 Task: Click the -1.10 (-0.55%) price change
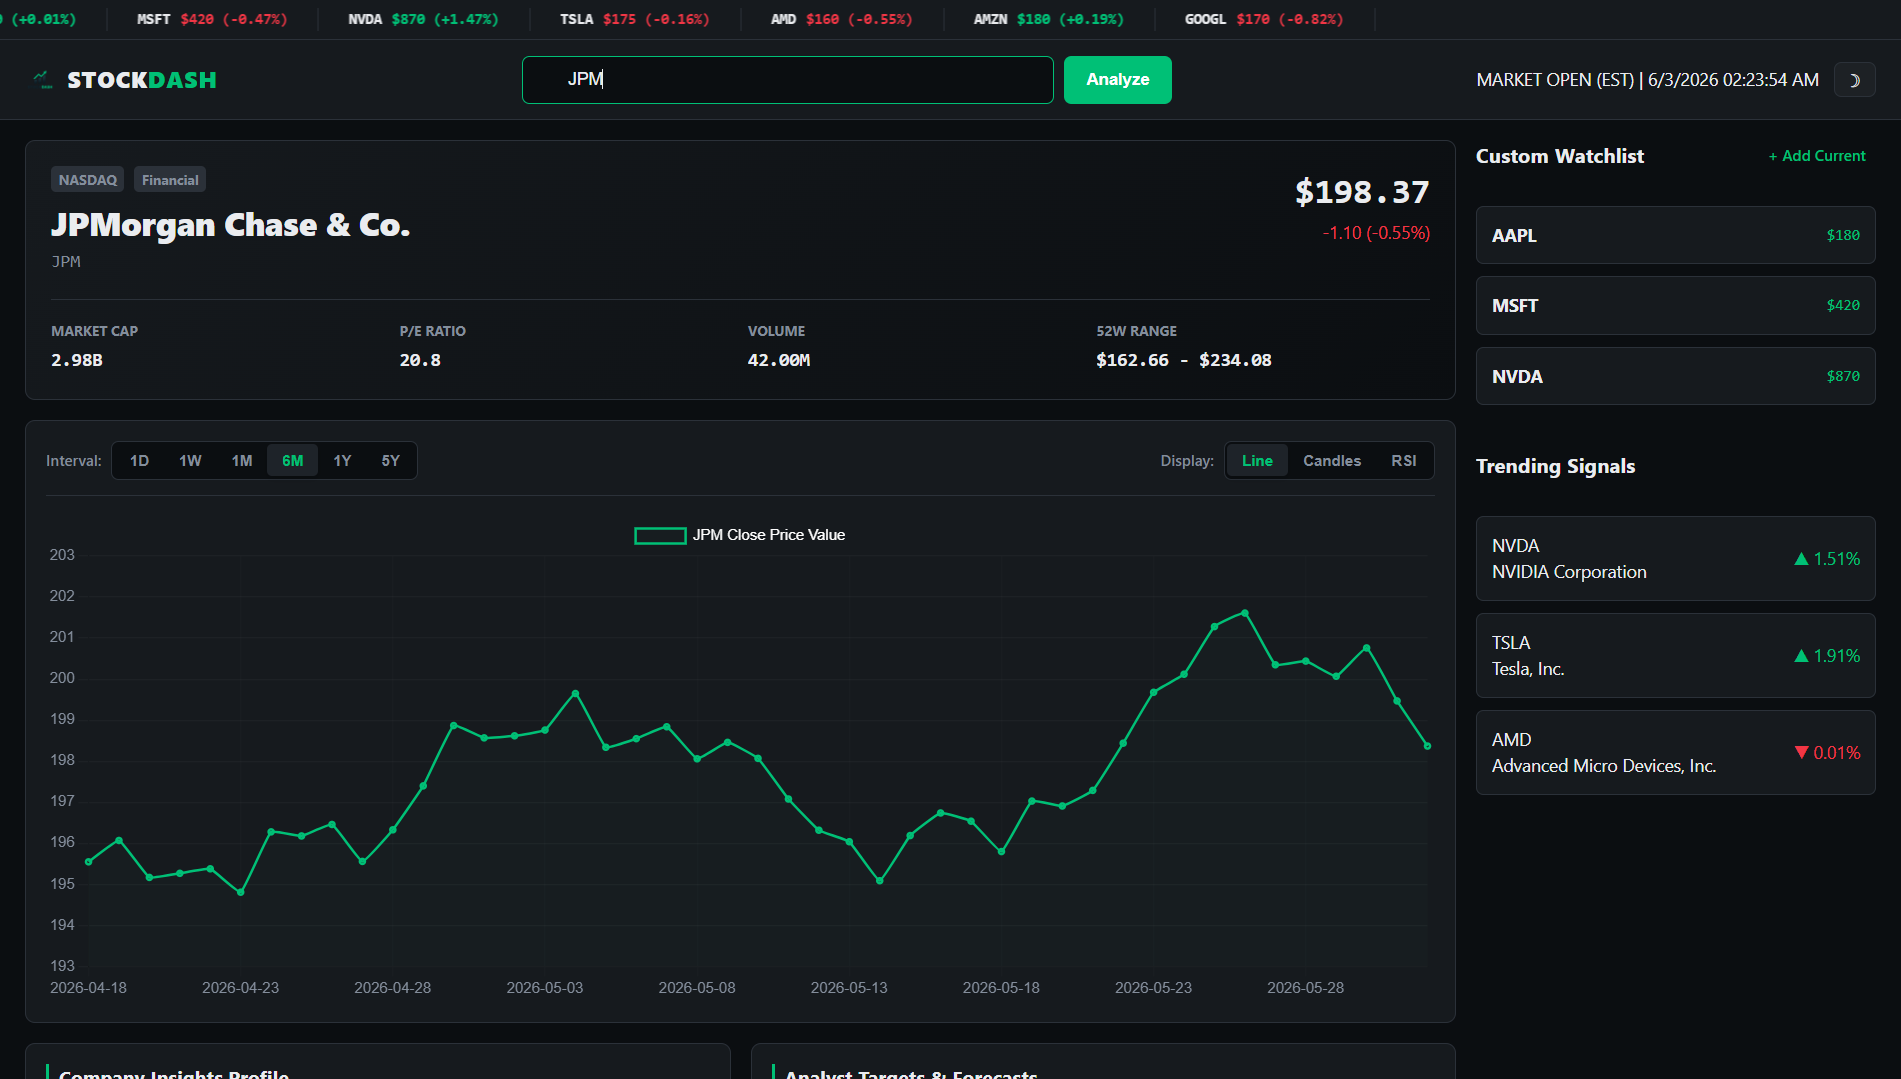pos(1376,233)
